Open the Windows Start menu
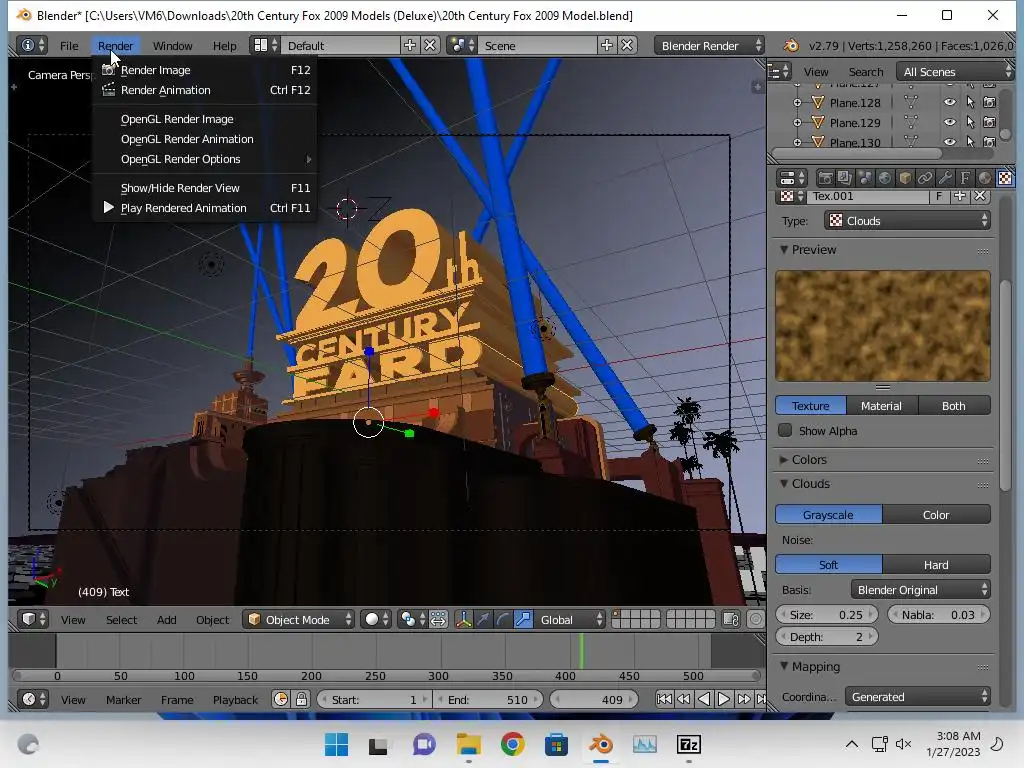The height and width of the screenshot is (768, 1024). tap(336, 744)
